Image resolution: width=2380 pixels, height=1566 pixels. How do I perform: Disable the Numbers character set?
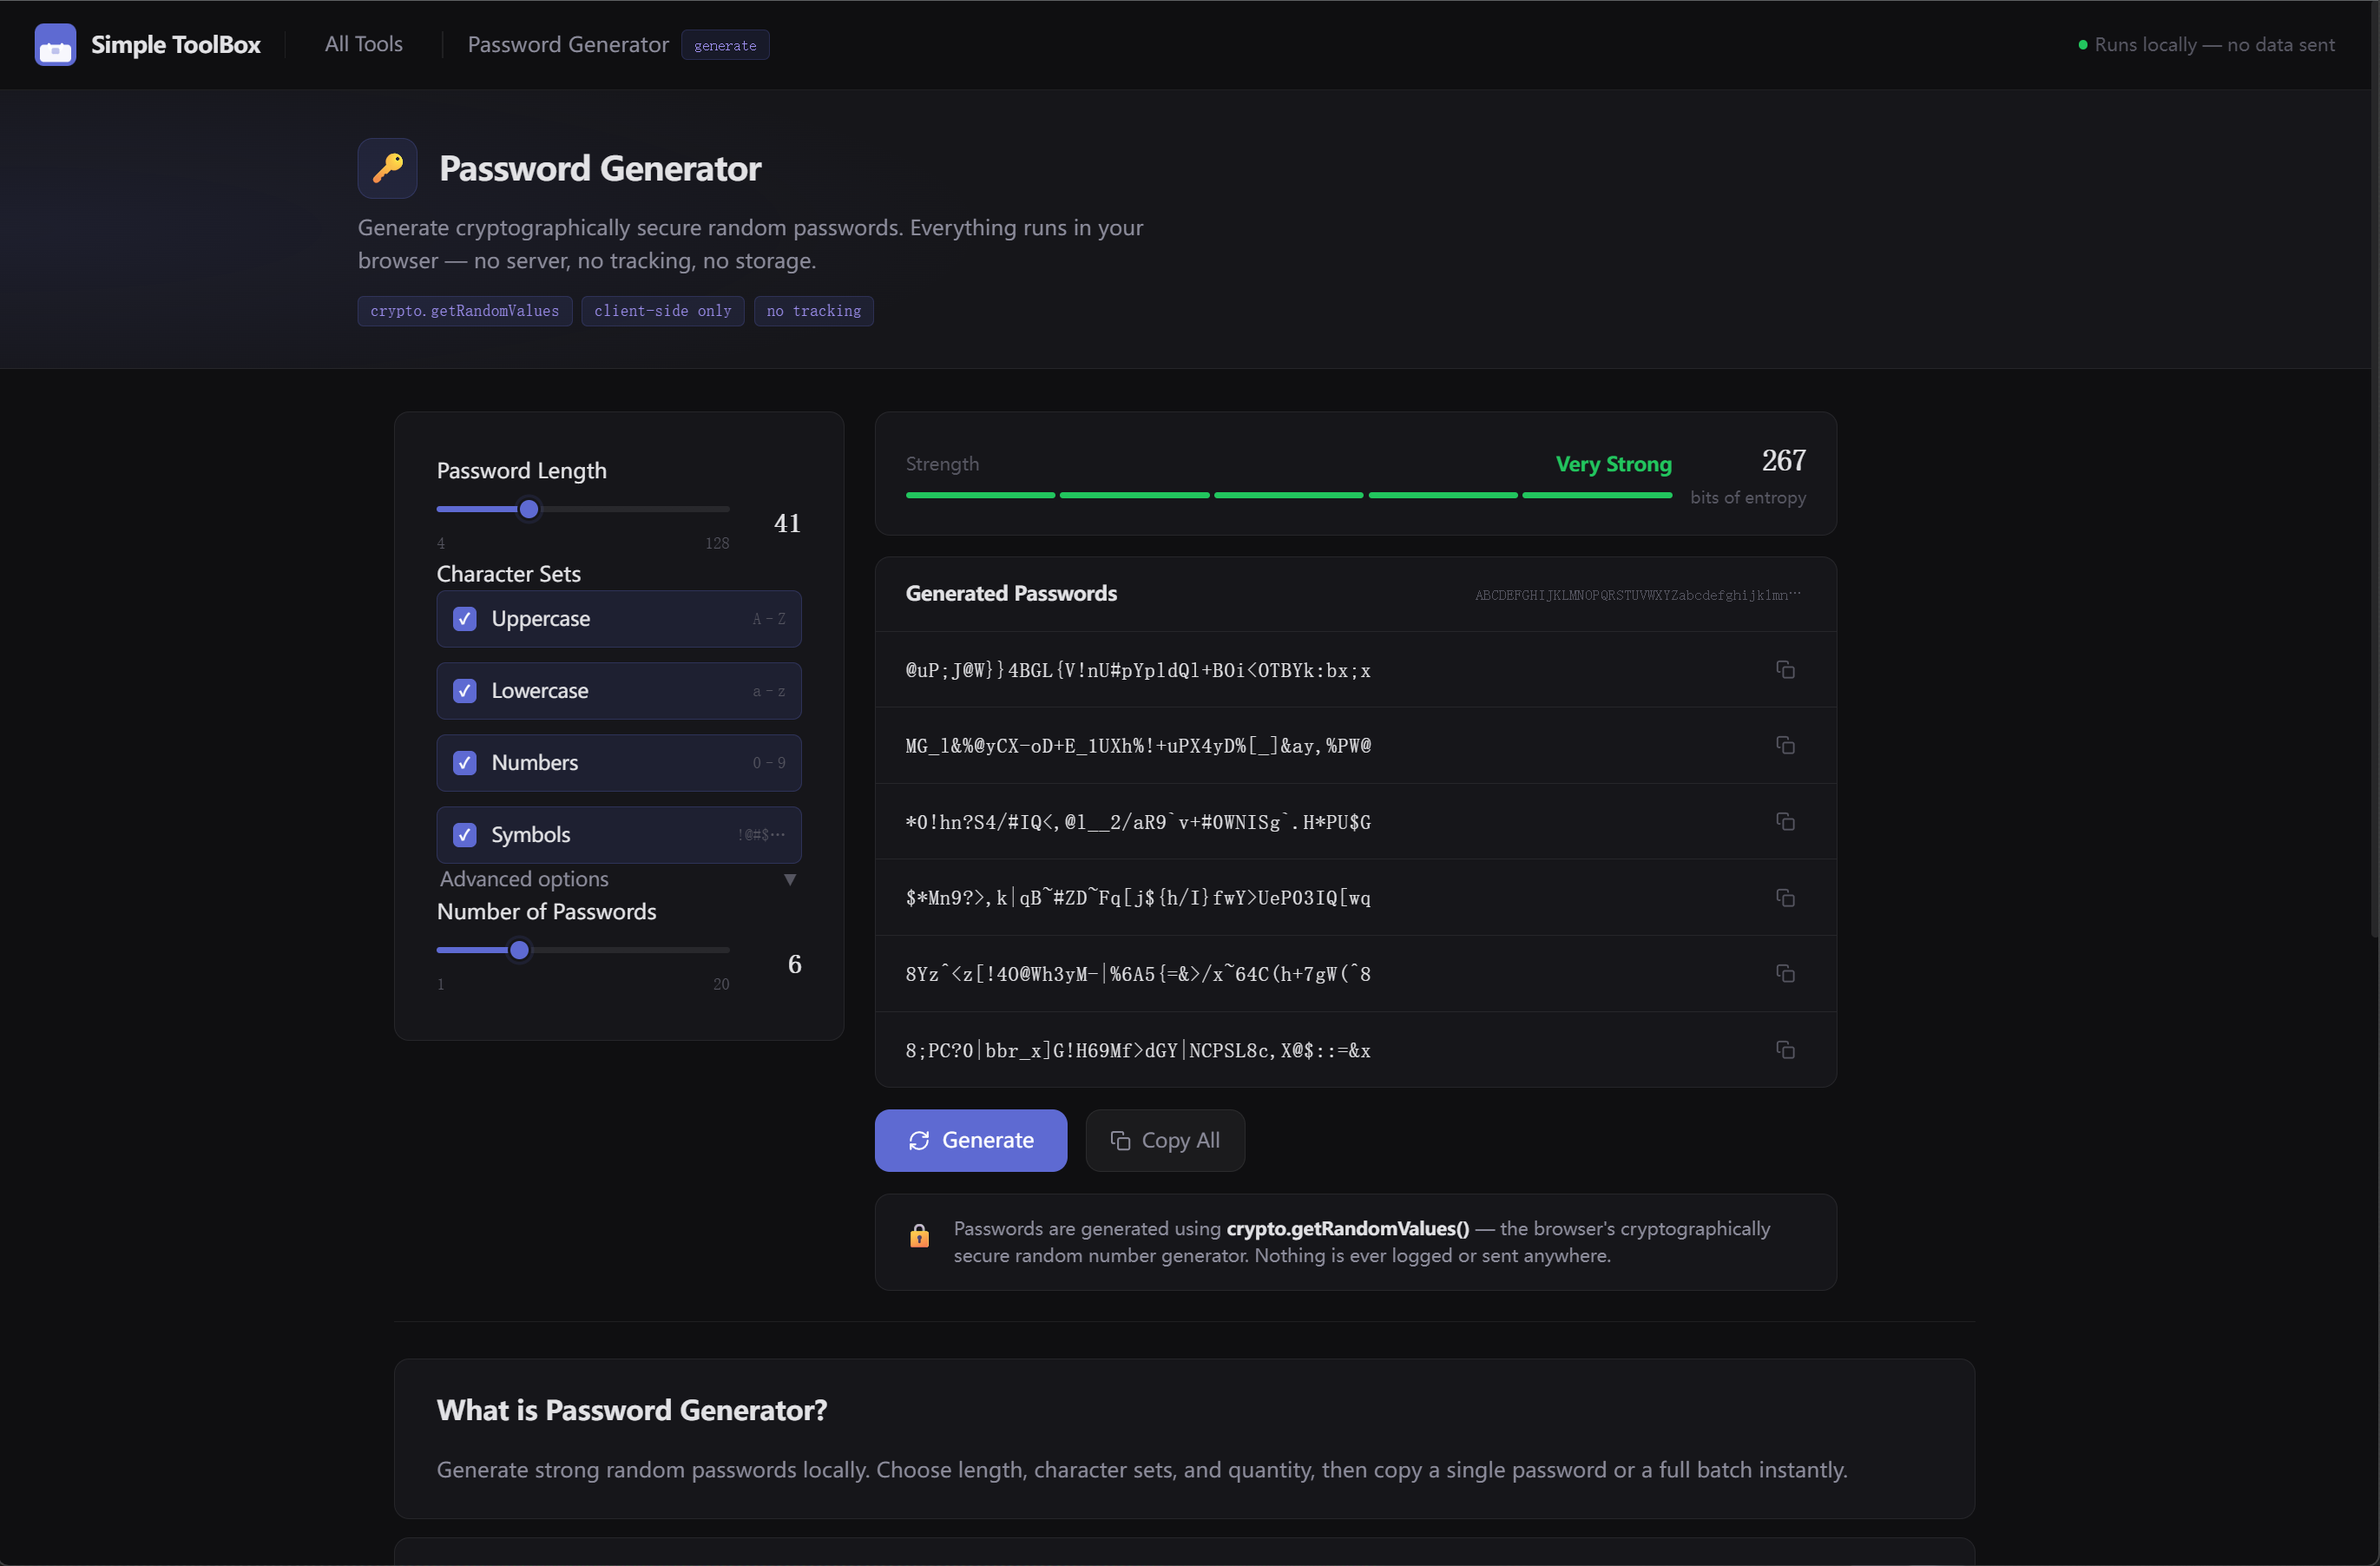point(464,763)
